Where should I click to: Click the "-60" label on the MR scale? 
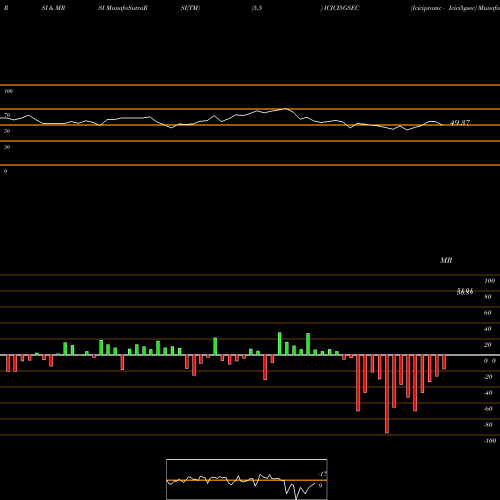pos(488,409)
